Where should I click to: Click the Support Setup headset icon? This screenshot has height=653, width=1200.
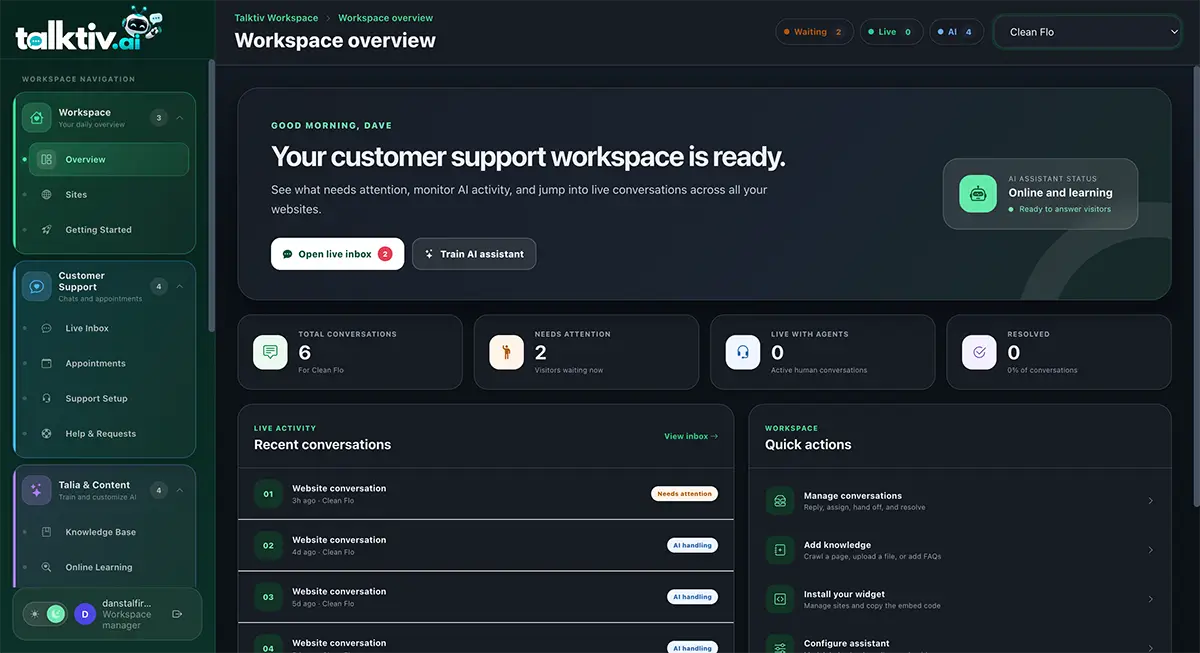47,398
